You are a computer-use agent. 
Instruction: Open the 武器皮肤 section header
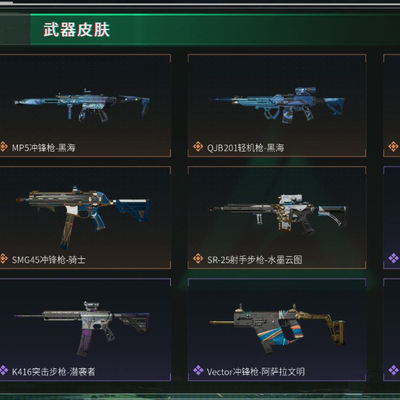click(x=76, y=30)
